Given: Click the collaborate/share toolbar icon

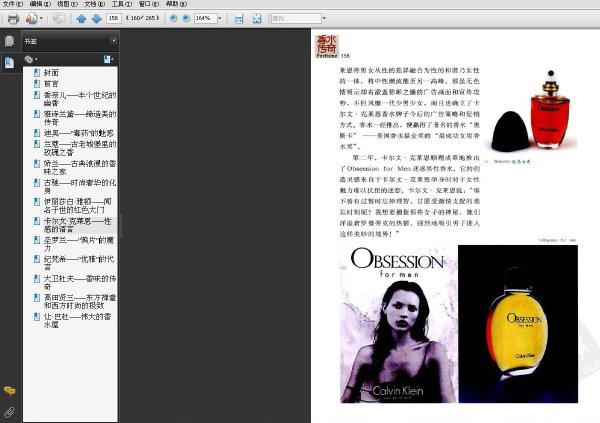Looking at the screenshot, I should tap(31, 18).
